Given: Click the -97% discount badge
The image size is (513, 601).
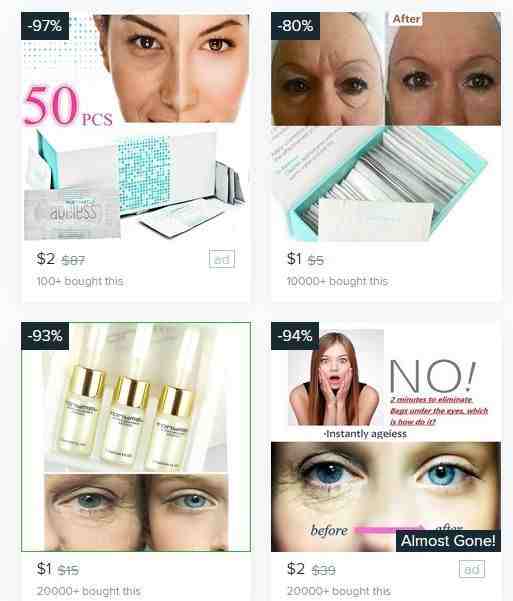Looking at the screenshot, I should point(45,26).
